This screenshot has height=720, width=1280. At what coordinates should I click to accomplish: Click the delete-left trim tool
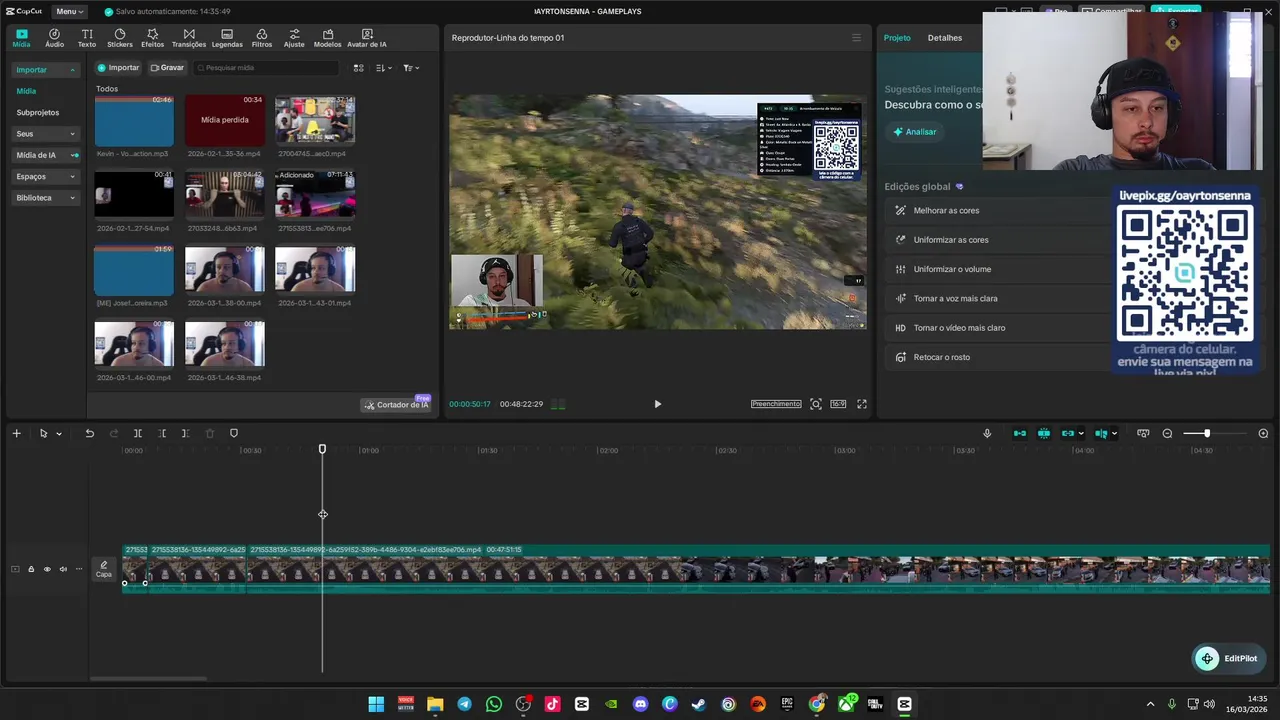coord(162,433)
